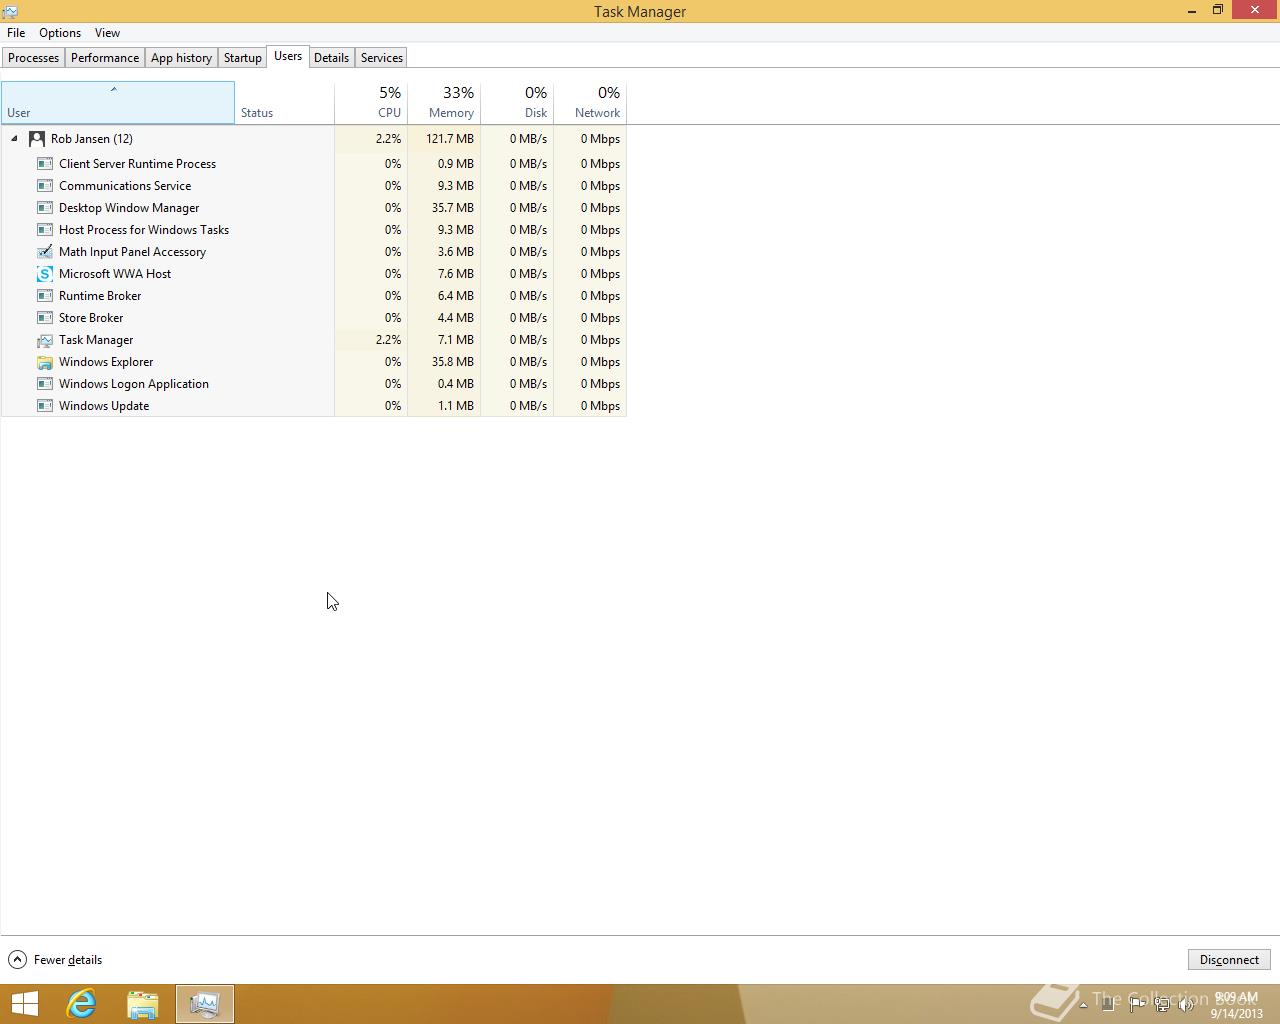The width and height of the screenshot is (1280, 1024).
Task: Click the volume speaker tray icon
Action: click(1186, 1005)
